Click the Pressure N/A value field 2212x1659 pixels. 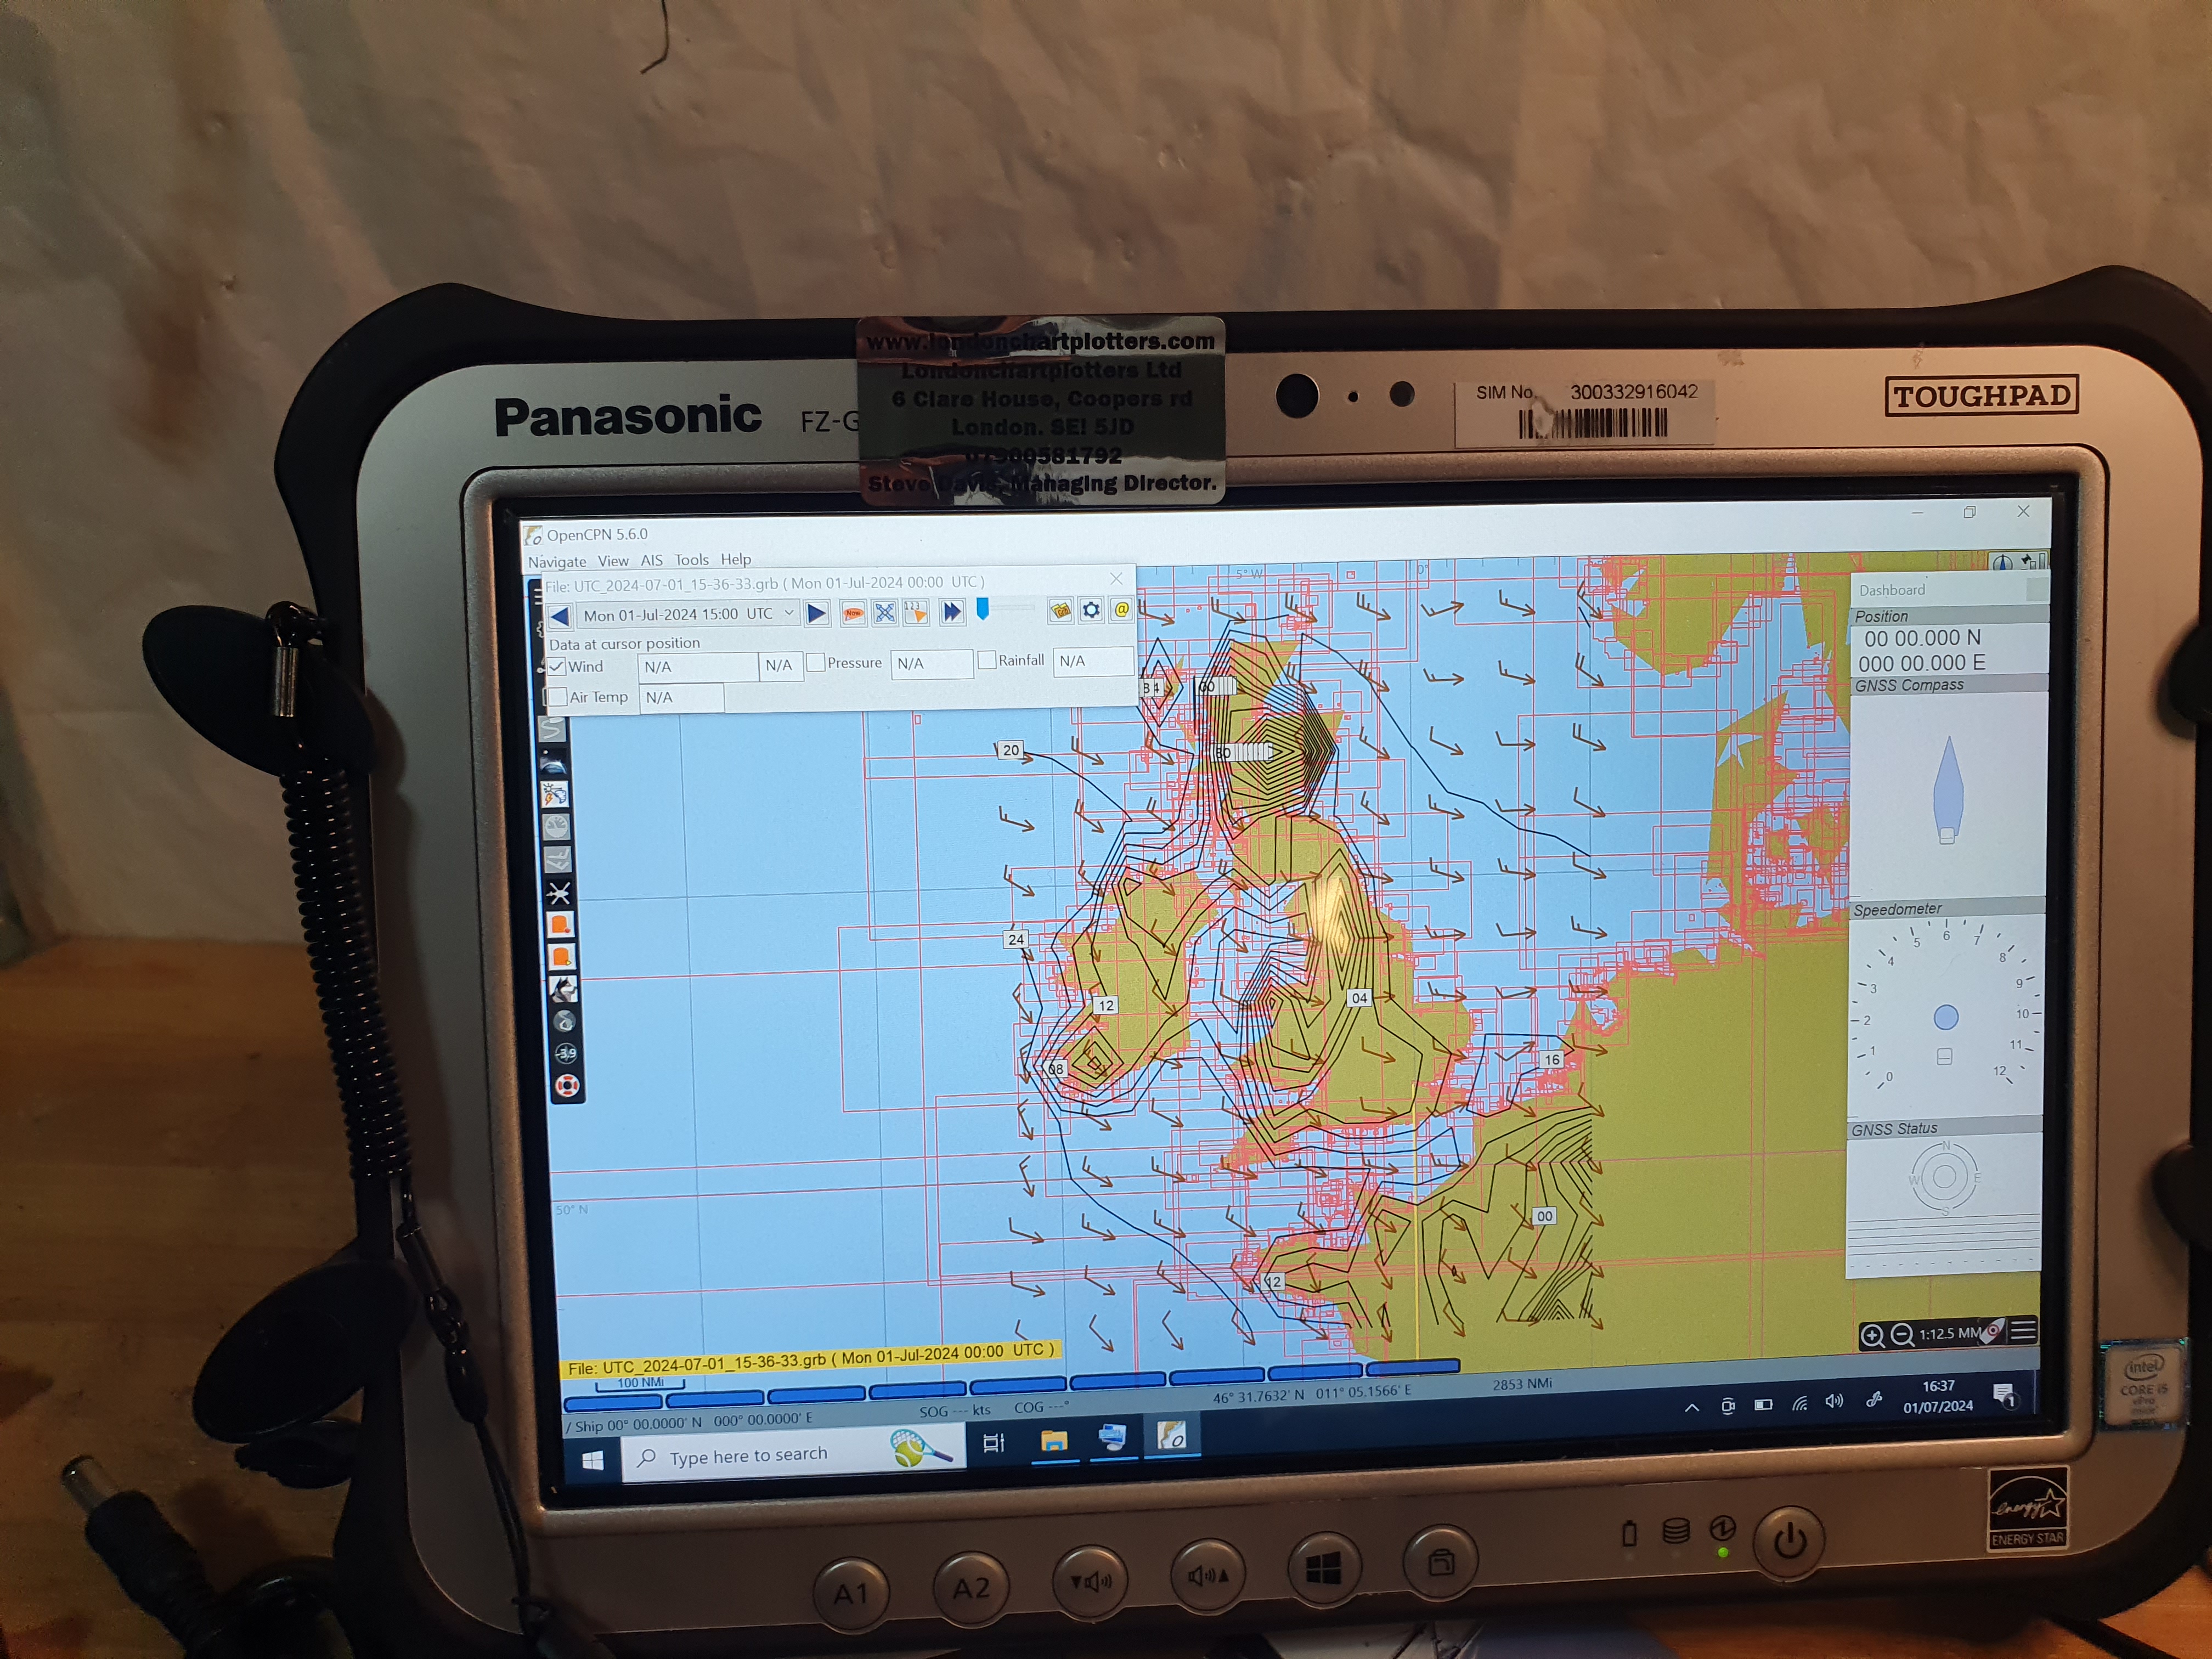[x=932, y=663]
